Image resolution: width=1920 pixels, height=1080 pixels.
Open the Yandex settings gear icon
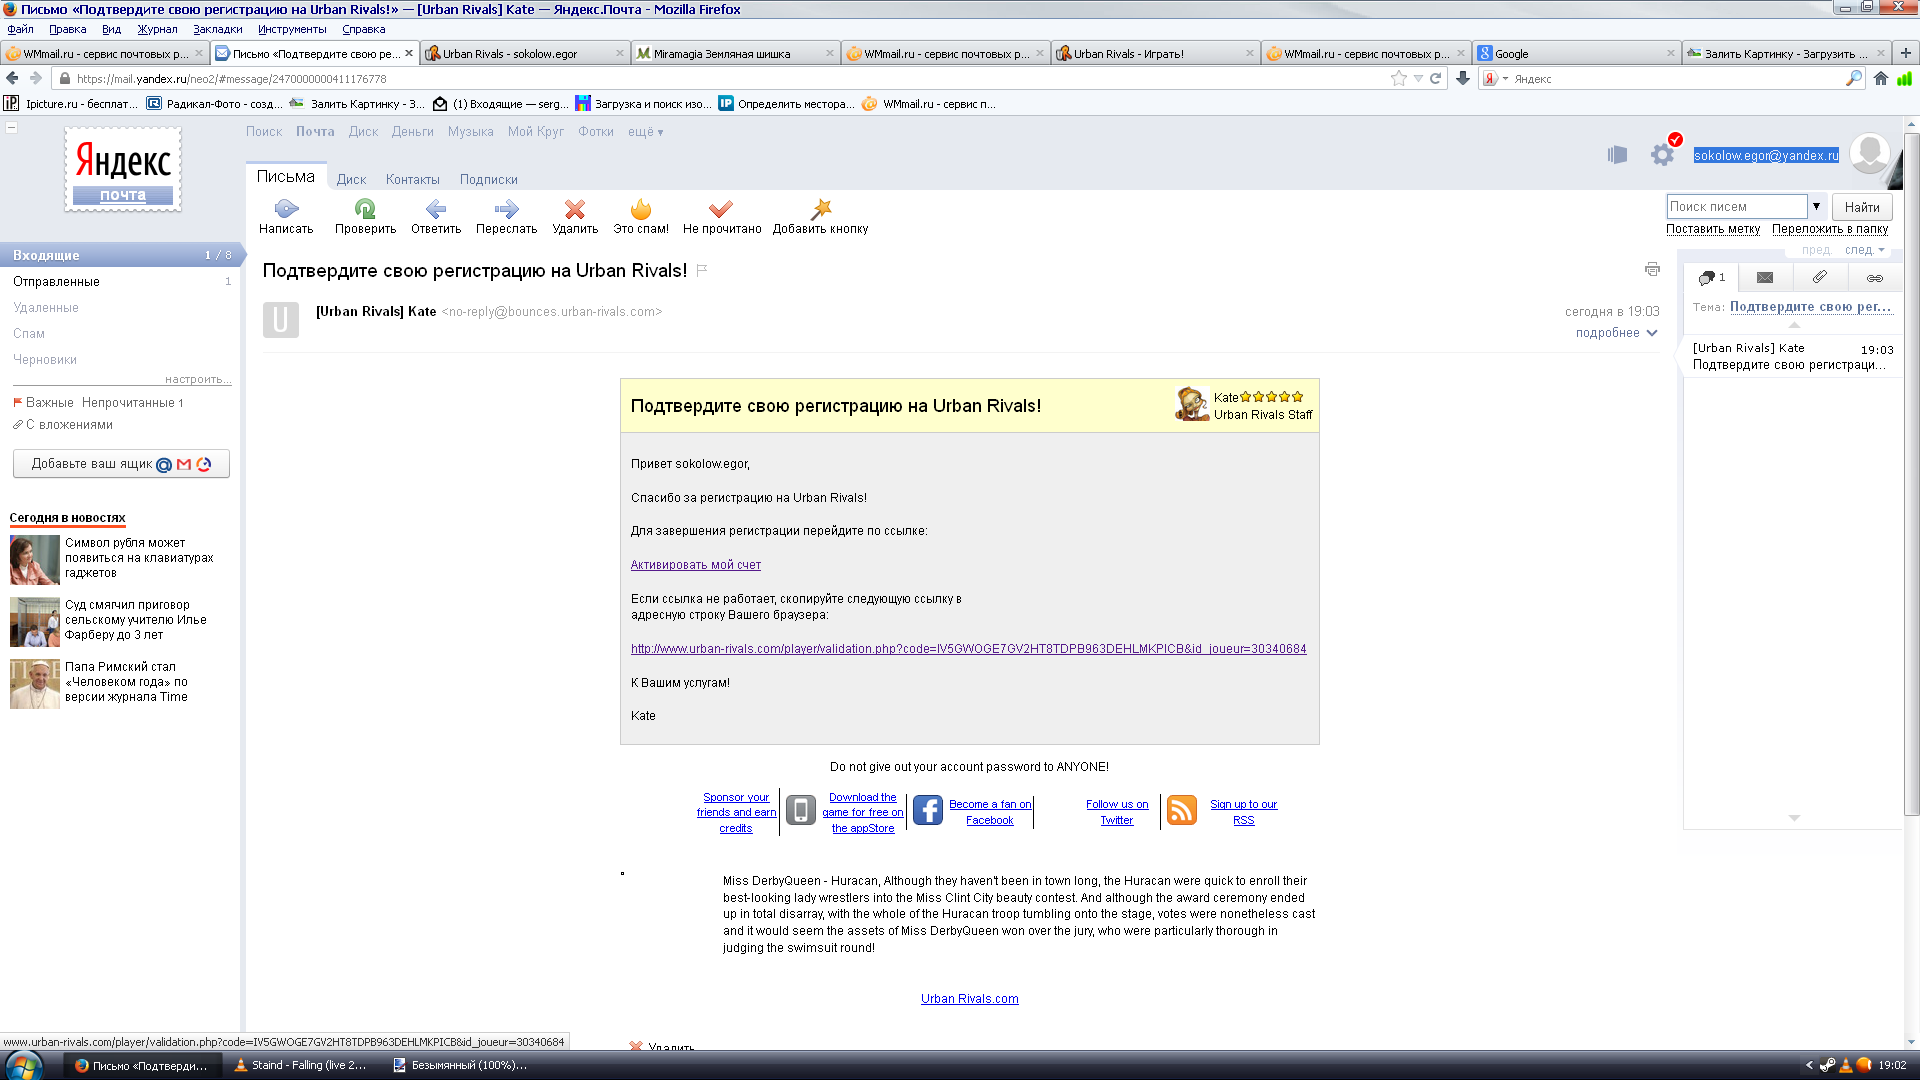pyautogui.click(x=1662, y=154)
